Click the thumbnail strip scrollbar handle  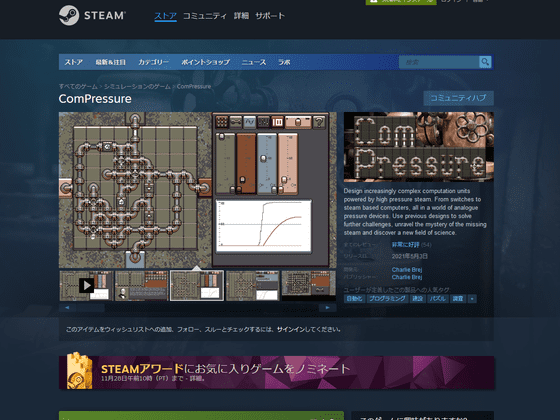(90, 308)
